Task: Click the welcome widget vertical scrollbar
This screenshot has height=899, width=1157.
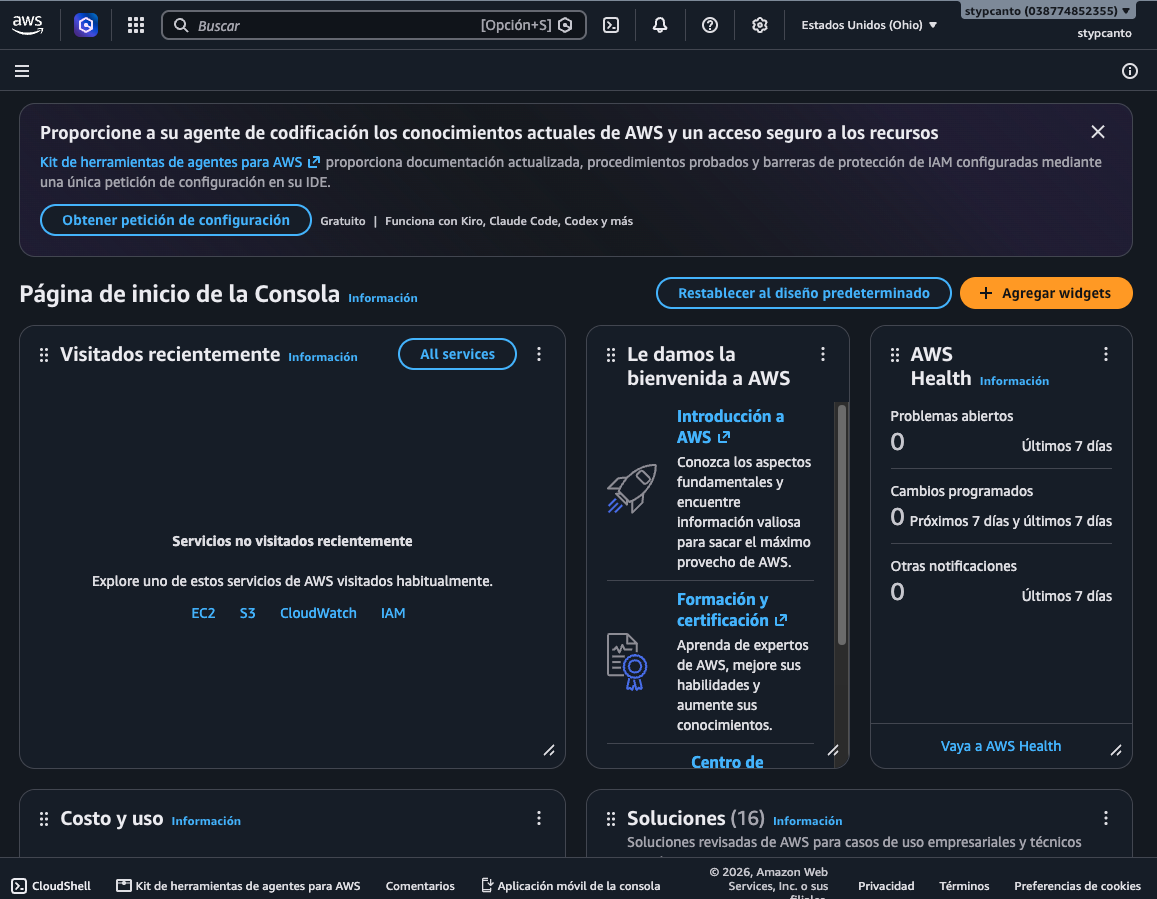Action: coord(841,524)
